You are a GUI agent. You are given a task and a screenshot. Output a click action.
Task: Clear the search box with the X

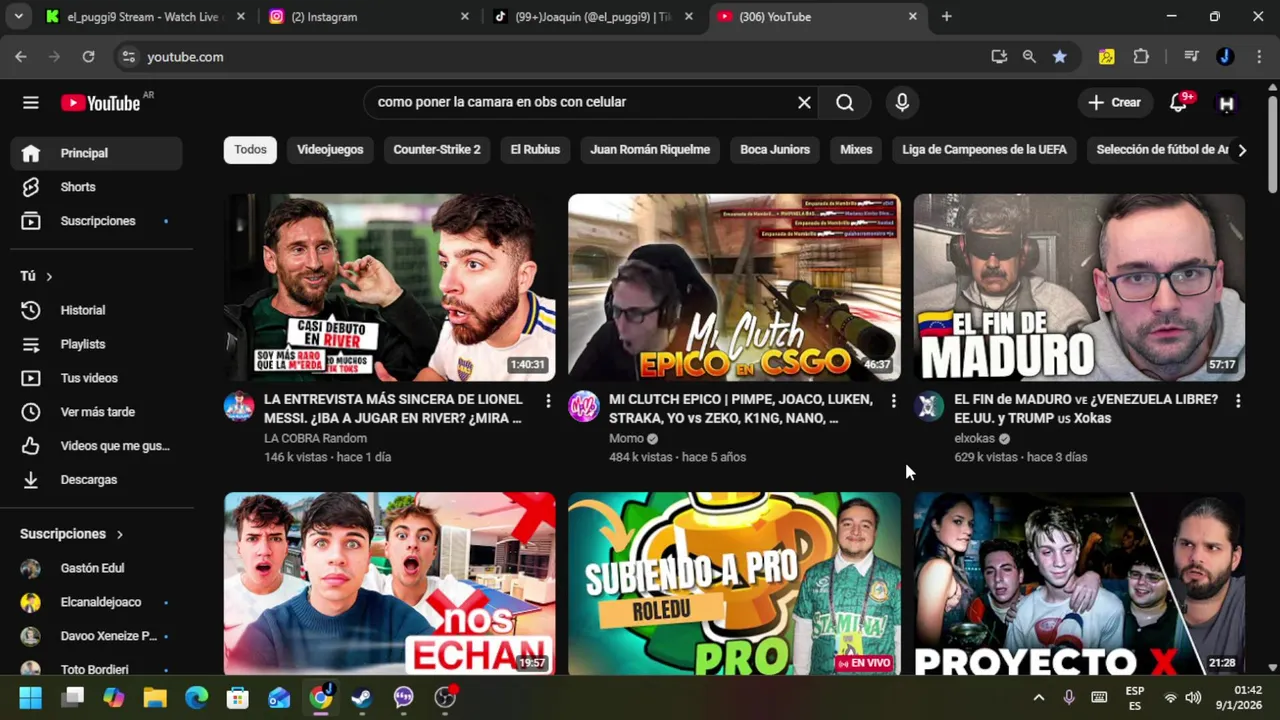point(804,102)
